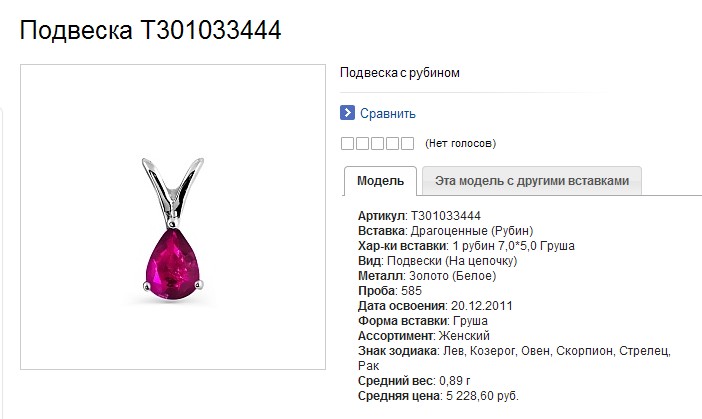The width and height of the screenshot is (702, 419).
Task: Click the Нет голосов vote count text
Action: pyautogui.click(x=461, y=144)
